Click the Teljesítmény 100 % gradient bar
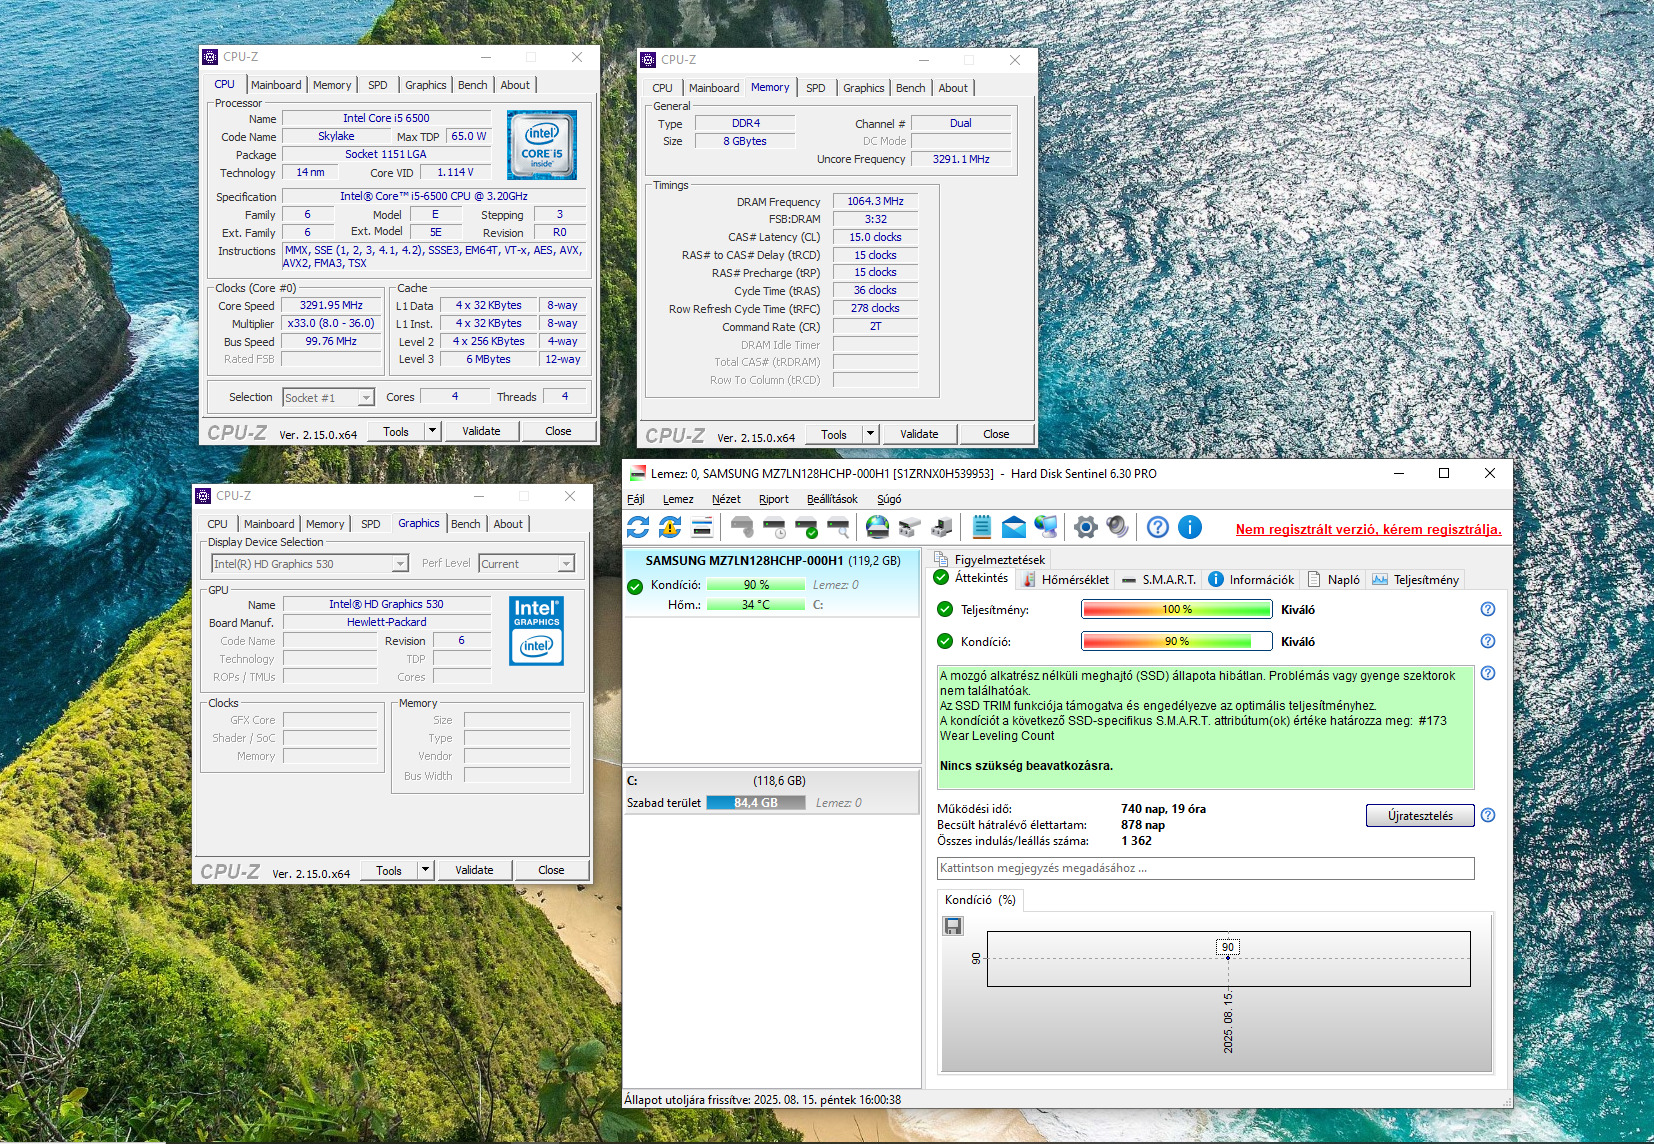The width and height of the screenshot is (1654, 1144). [x=1176, y=609]
